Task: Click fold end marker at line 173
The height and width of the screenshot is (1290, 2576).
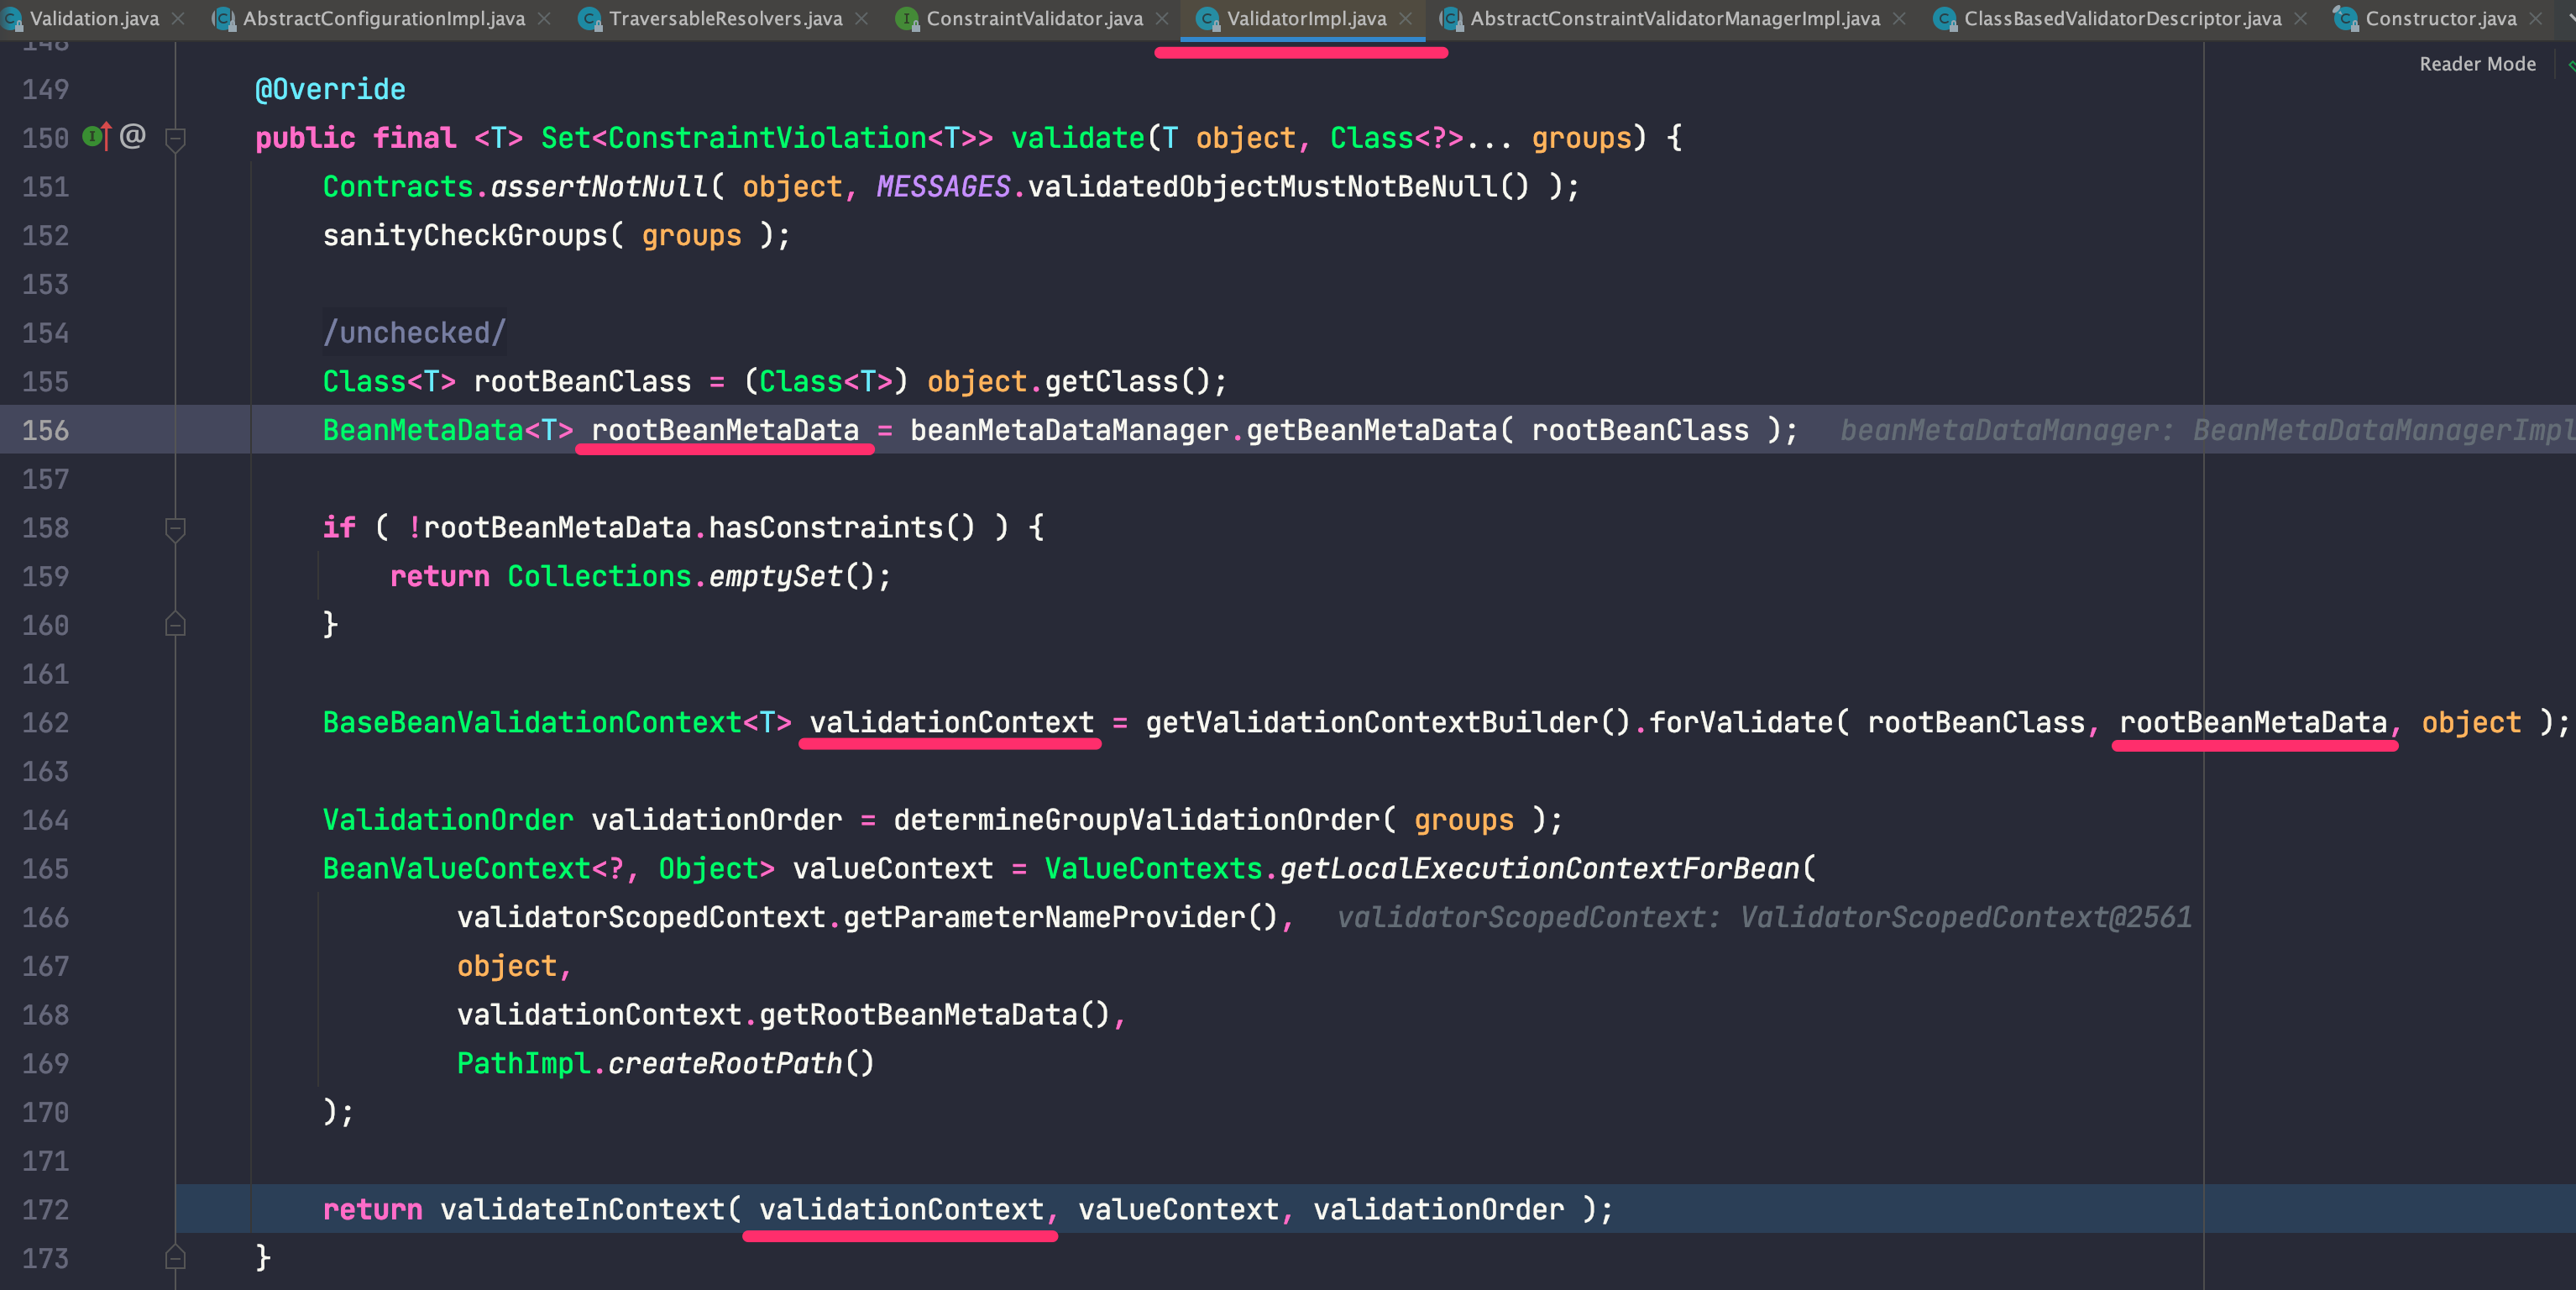Action: [175, 1257]
